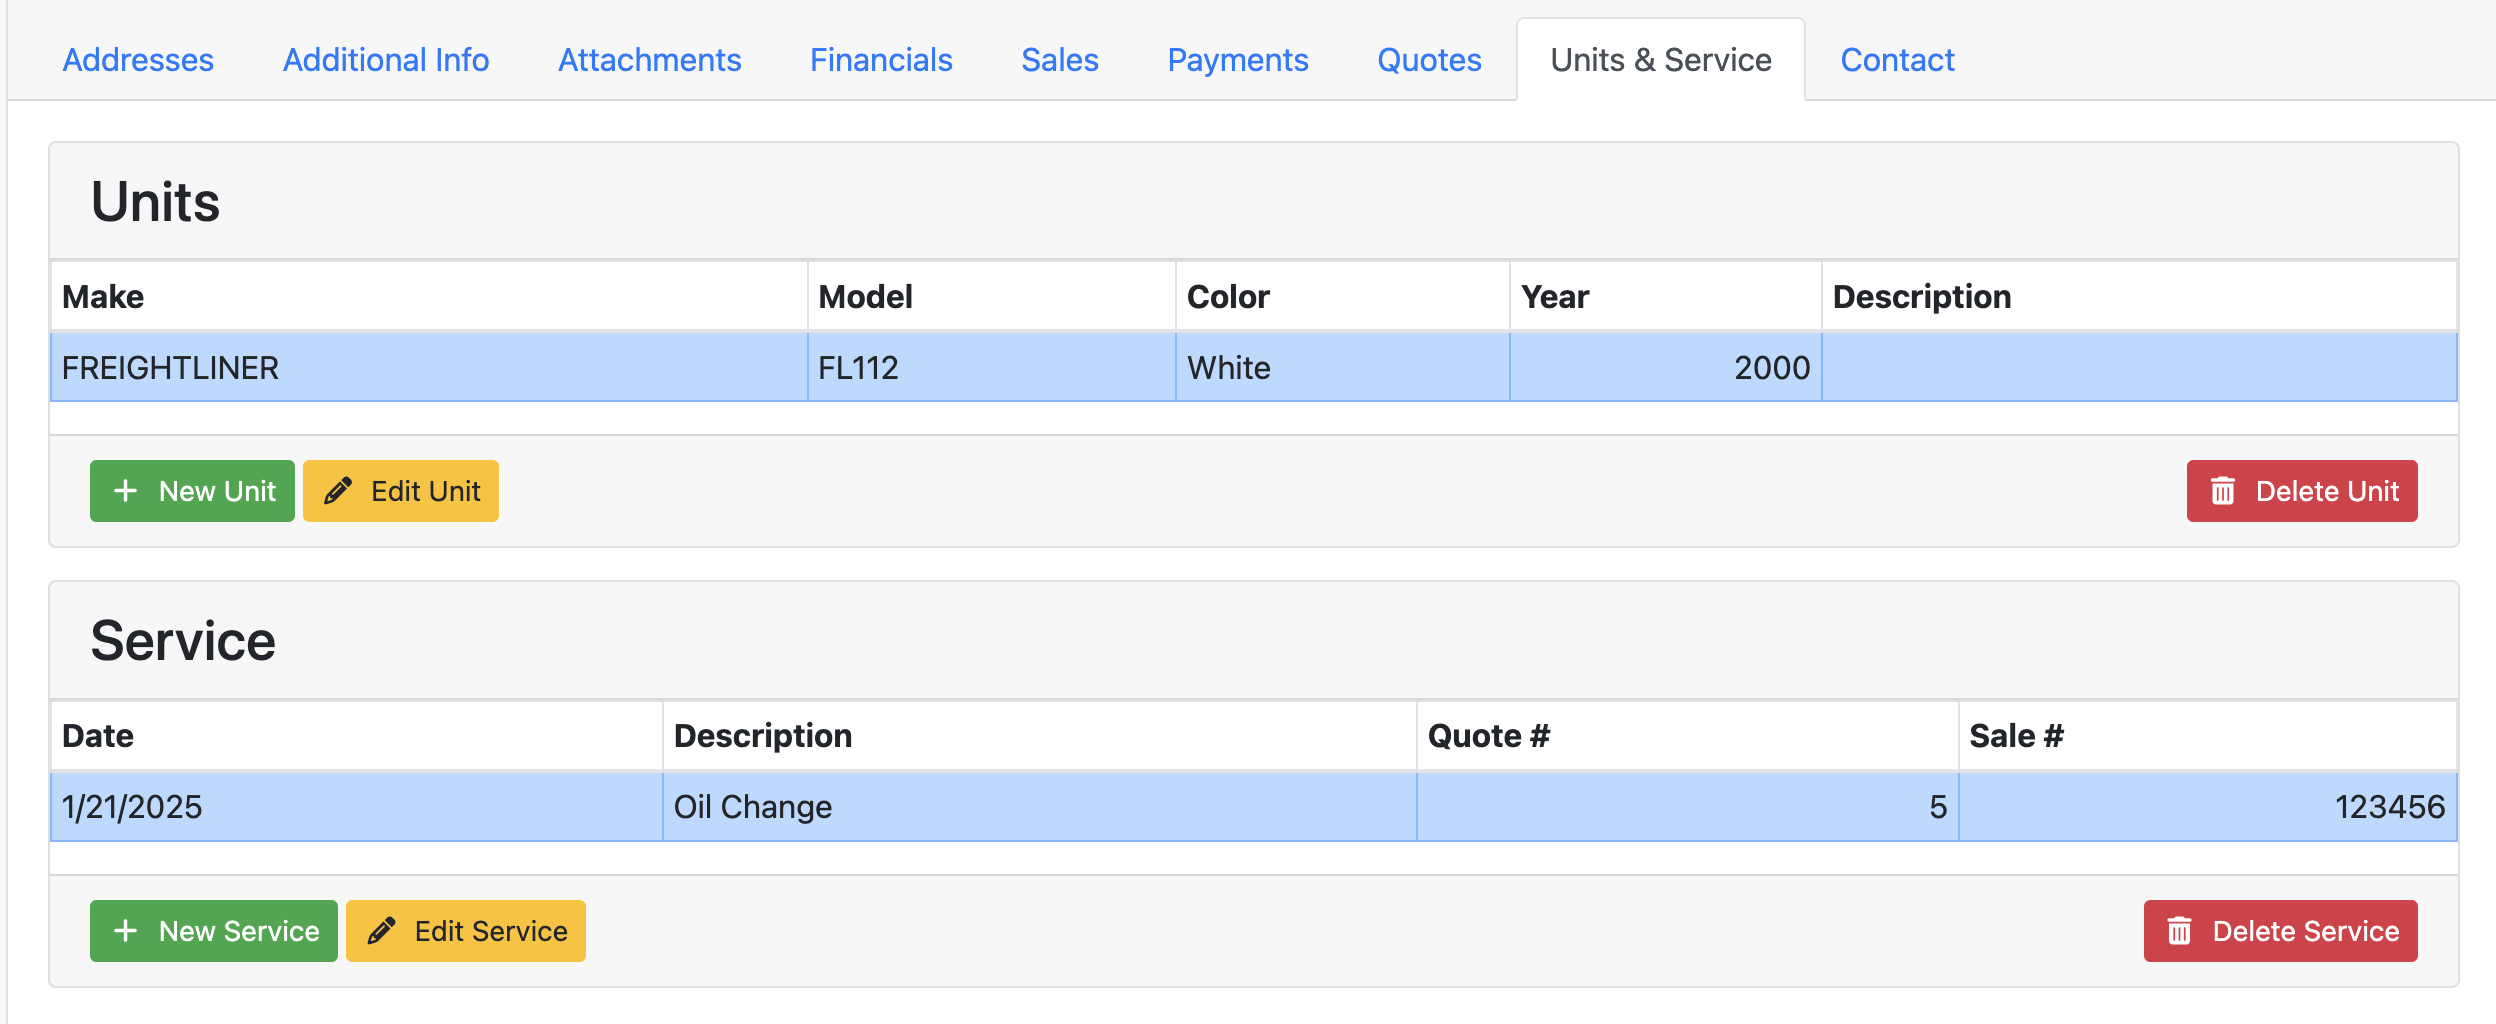
Task: Open the Contact tab
Action: tap(1897, 60)
